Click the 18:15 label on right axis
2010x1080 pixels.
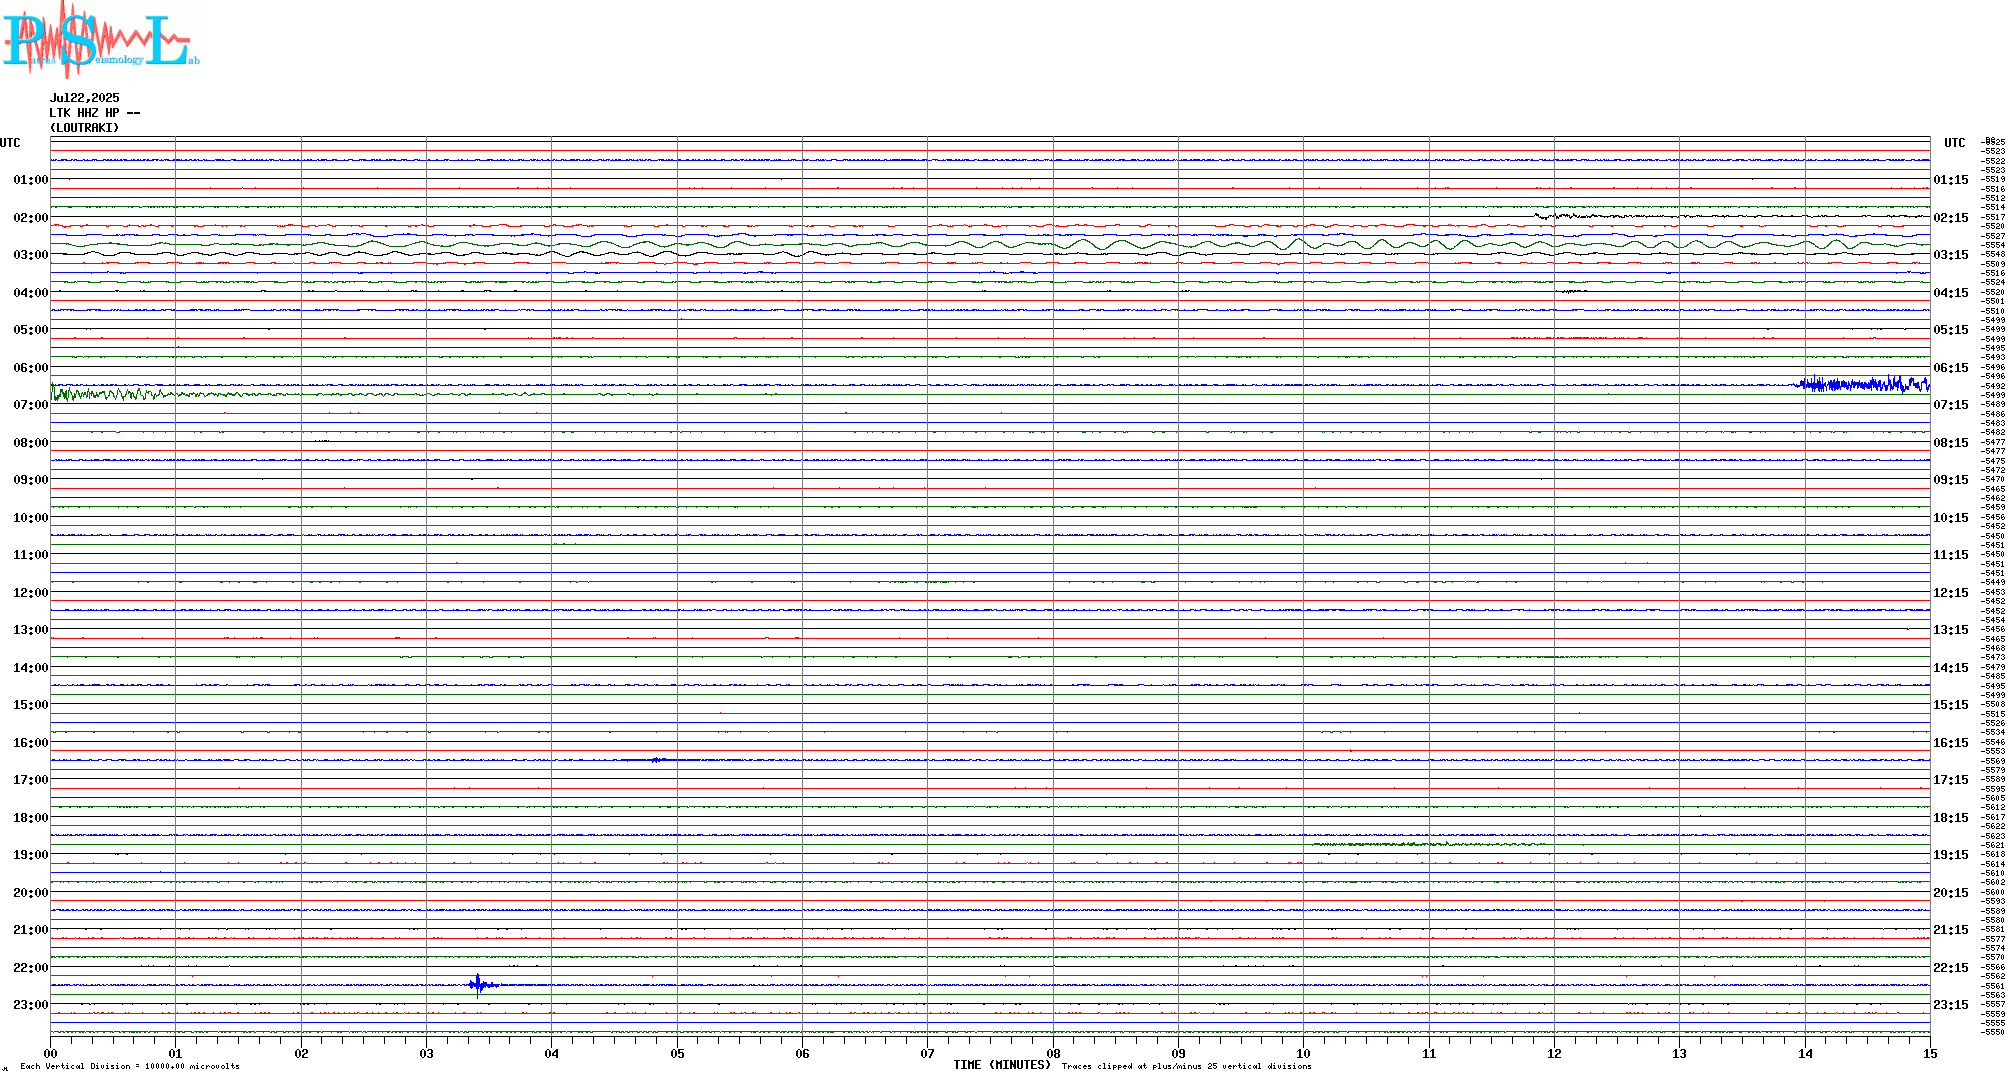(x=1951, y=818)
